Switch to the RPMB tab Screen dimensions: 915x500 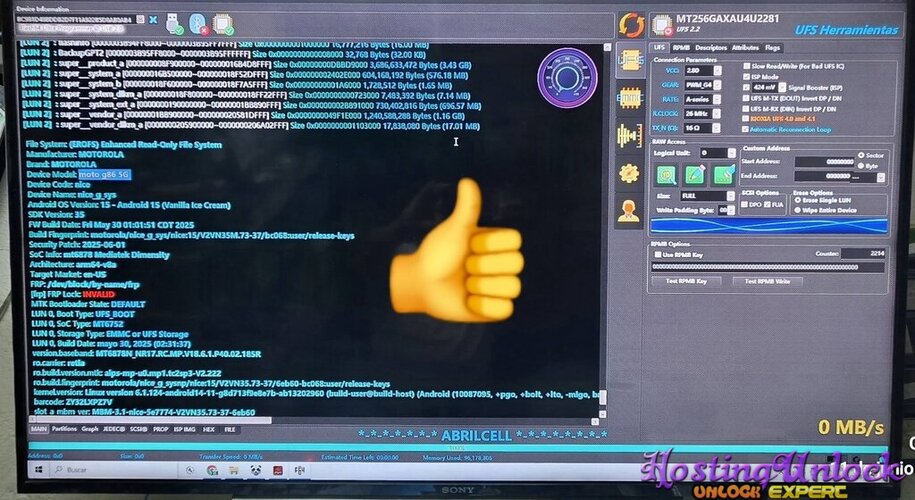pos(681,47)
